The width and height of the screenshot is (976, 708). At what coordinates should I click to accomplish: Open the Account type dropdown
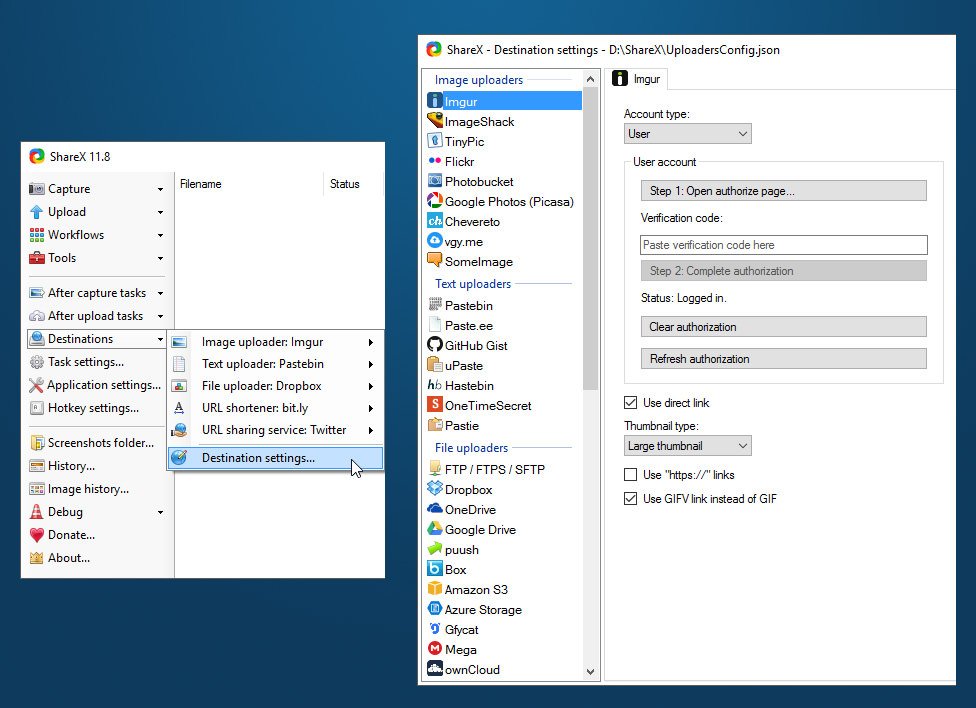point(688,134)
